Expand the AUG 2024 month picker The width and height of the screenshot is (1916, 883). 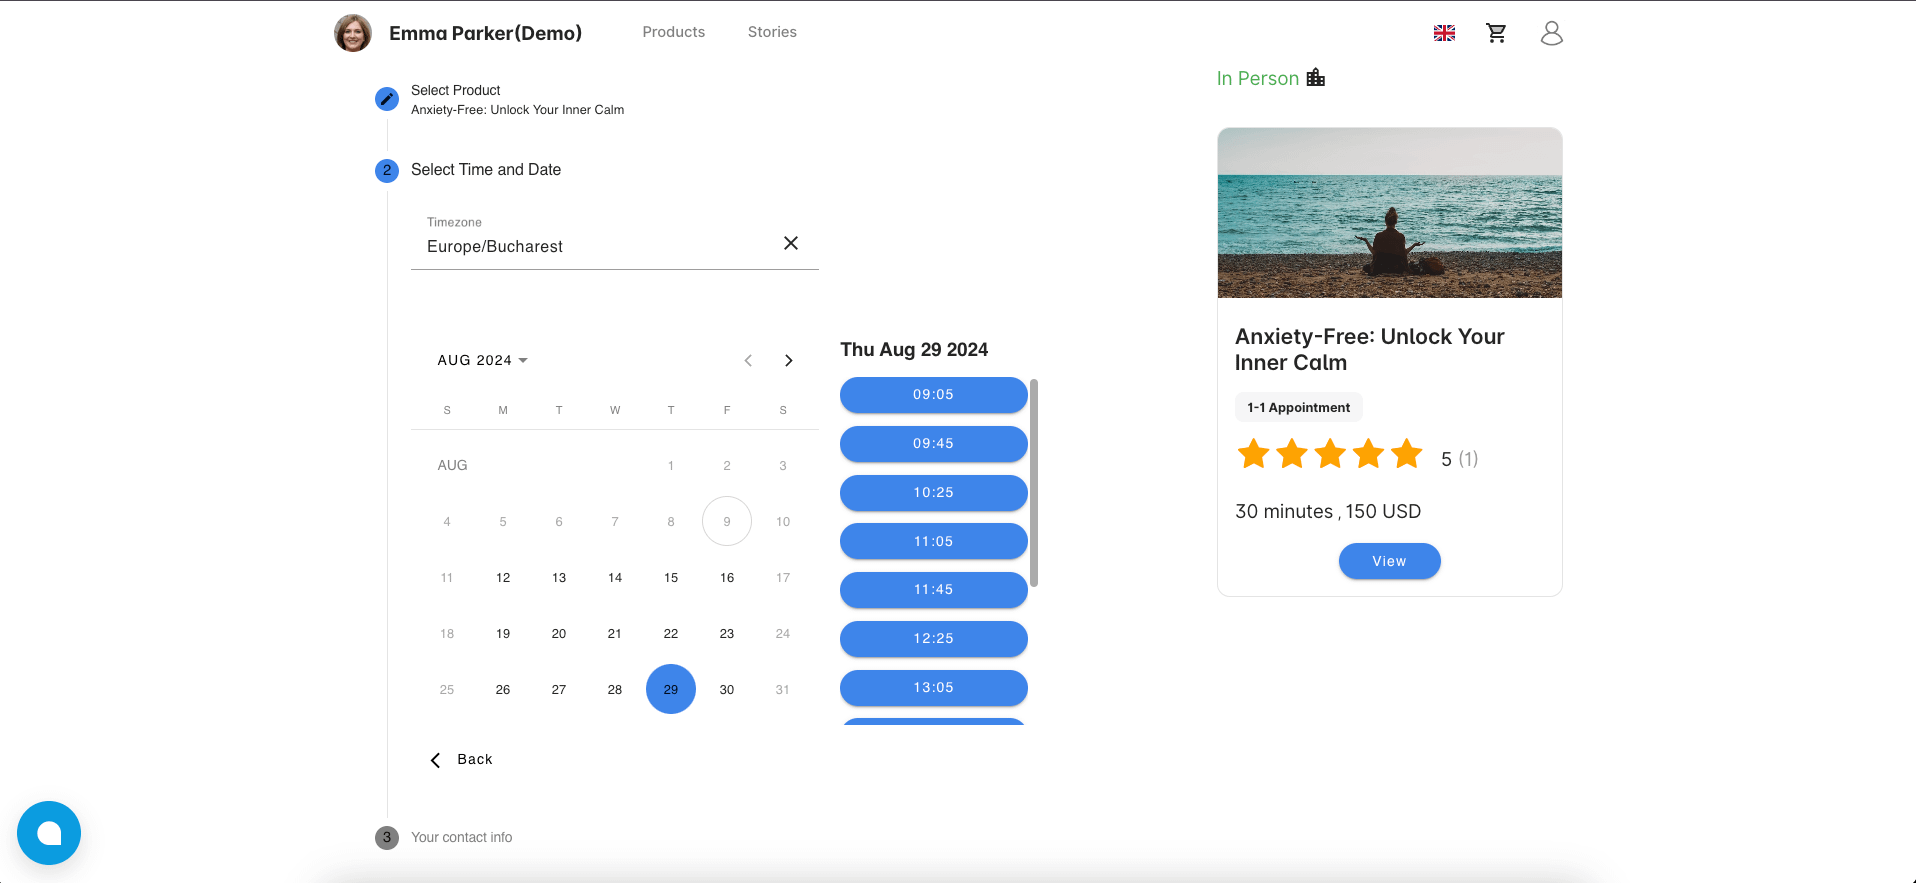pos(482,360)
